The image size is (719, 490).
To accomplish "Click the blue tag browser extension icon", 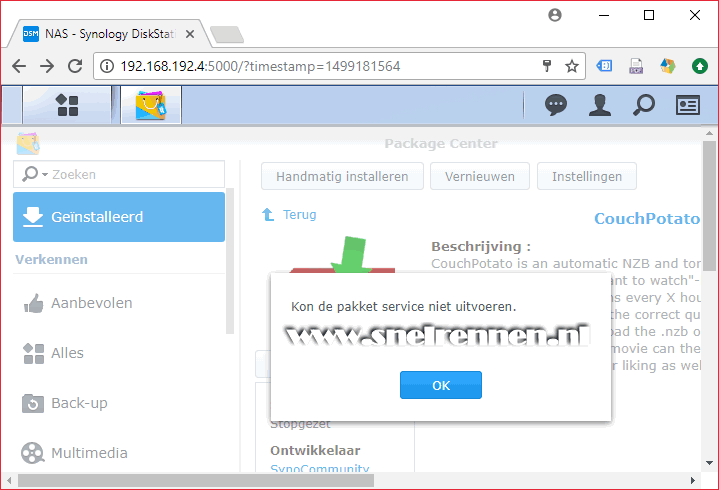I will [604, 66].
